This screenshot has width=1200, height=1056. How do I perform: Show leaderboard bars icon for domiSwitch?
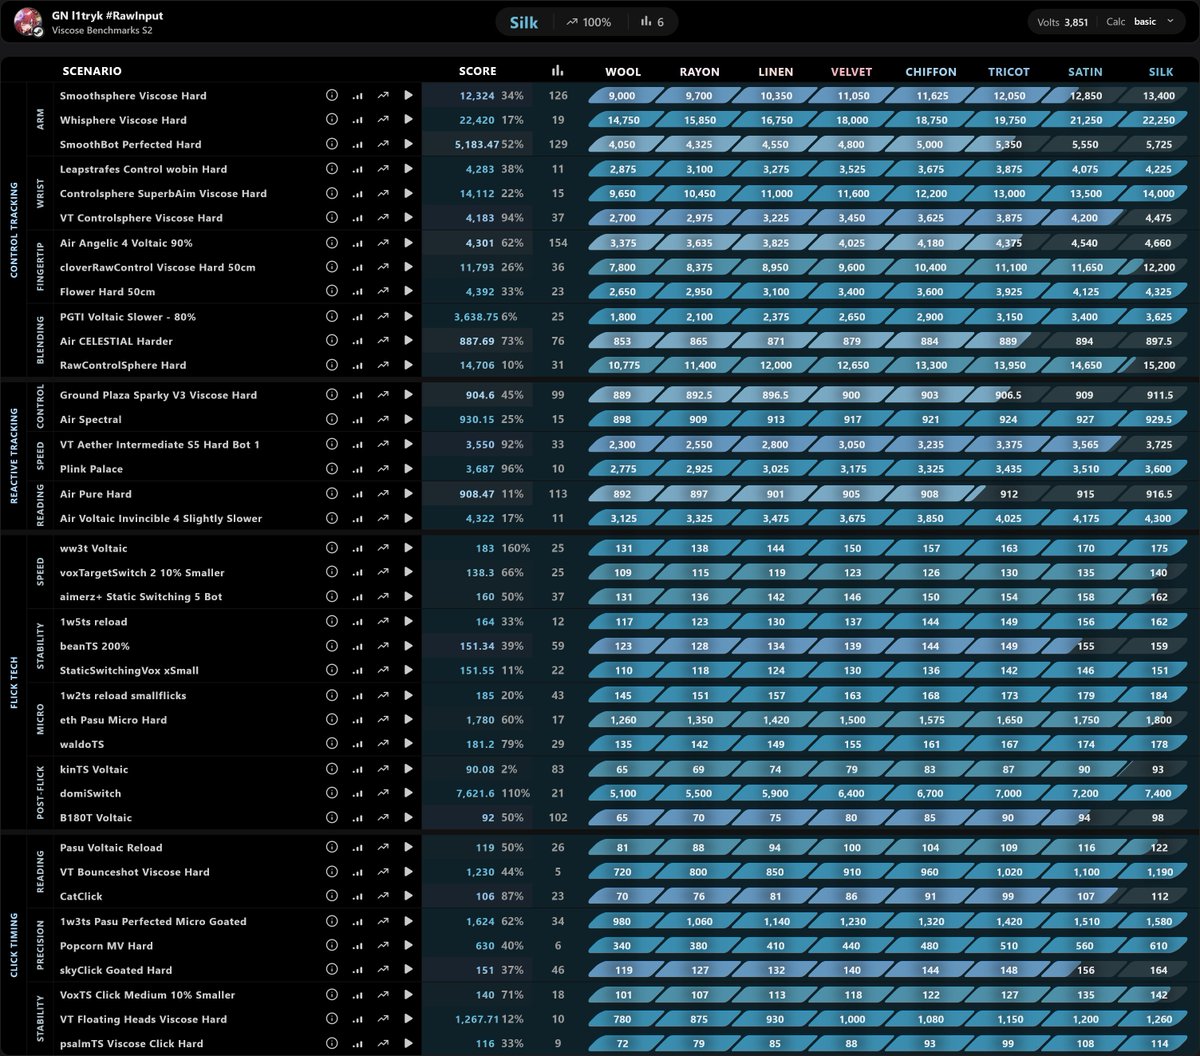[357, 793]
